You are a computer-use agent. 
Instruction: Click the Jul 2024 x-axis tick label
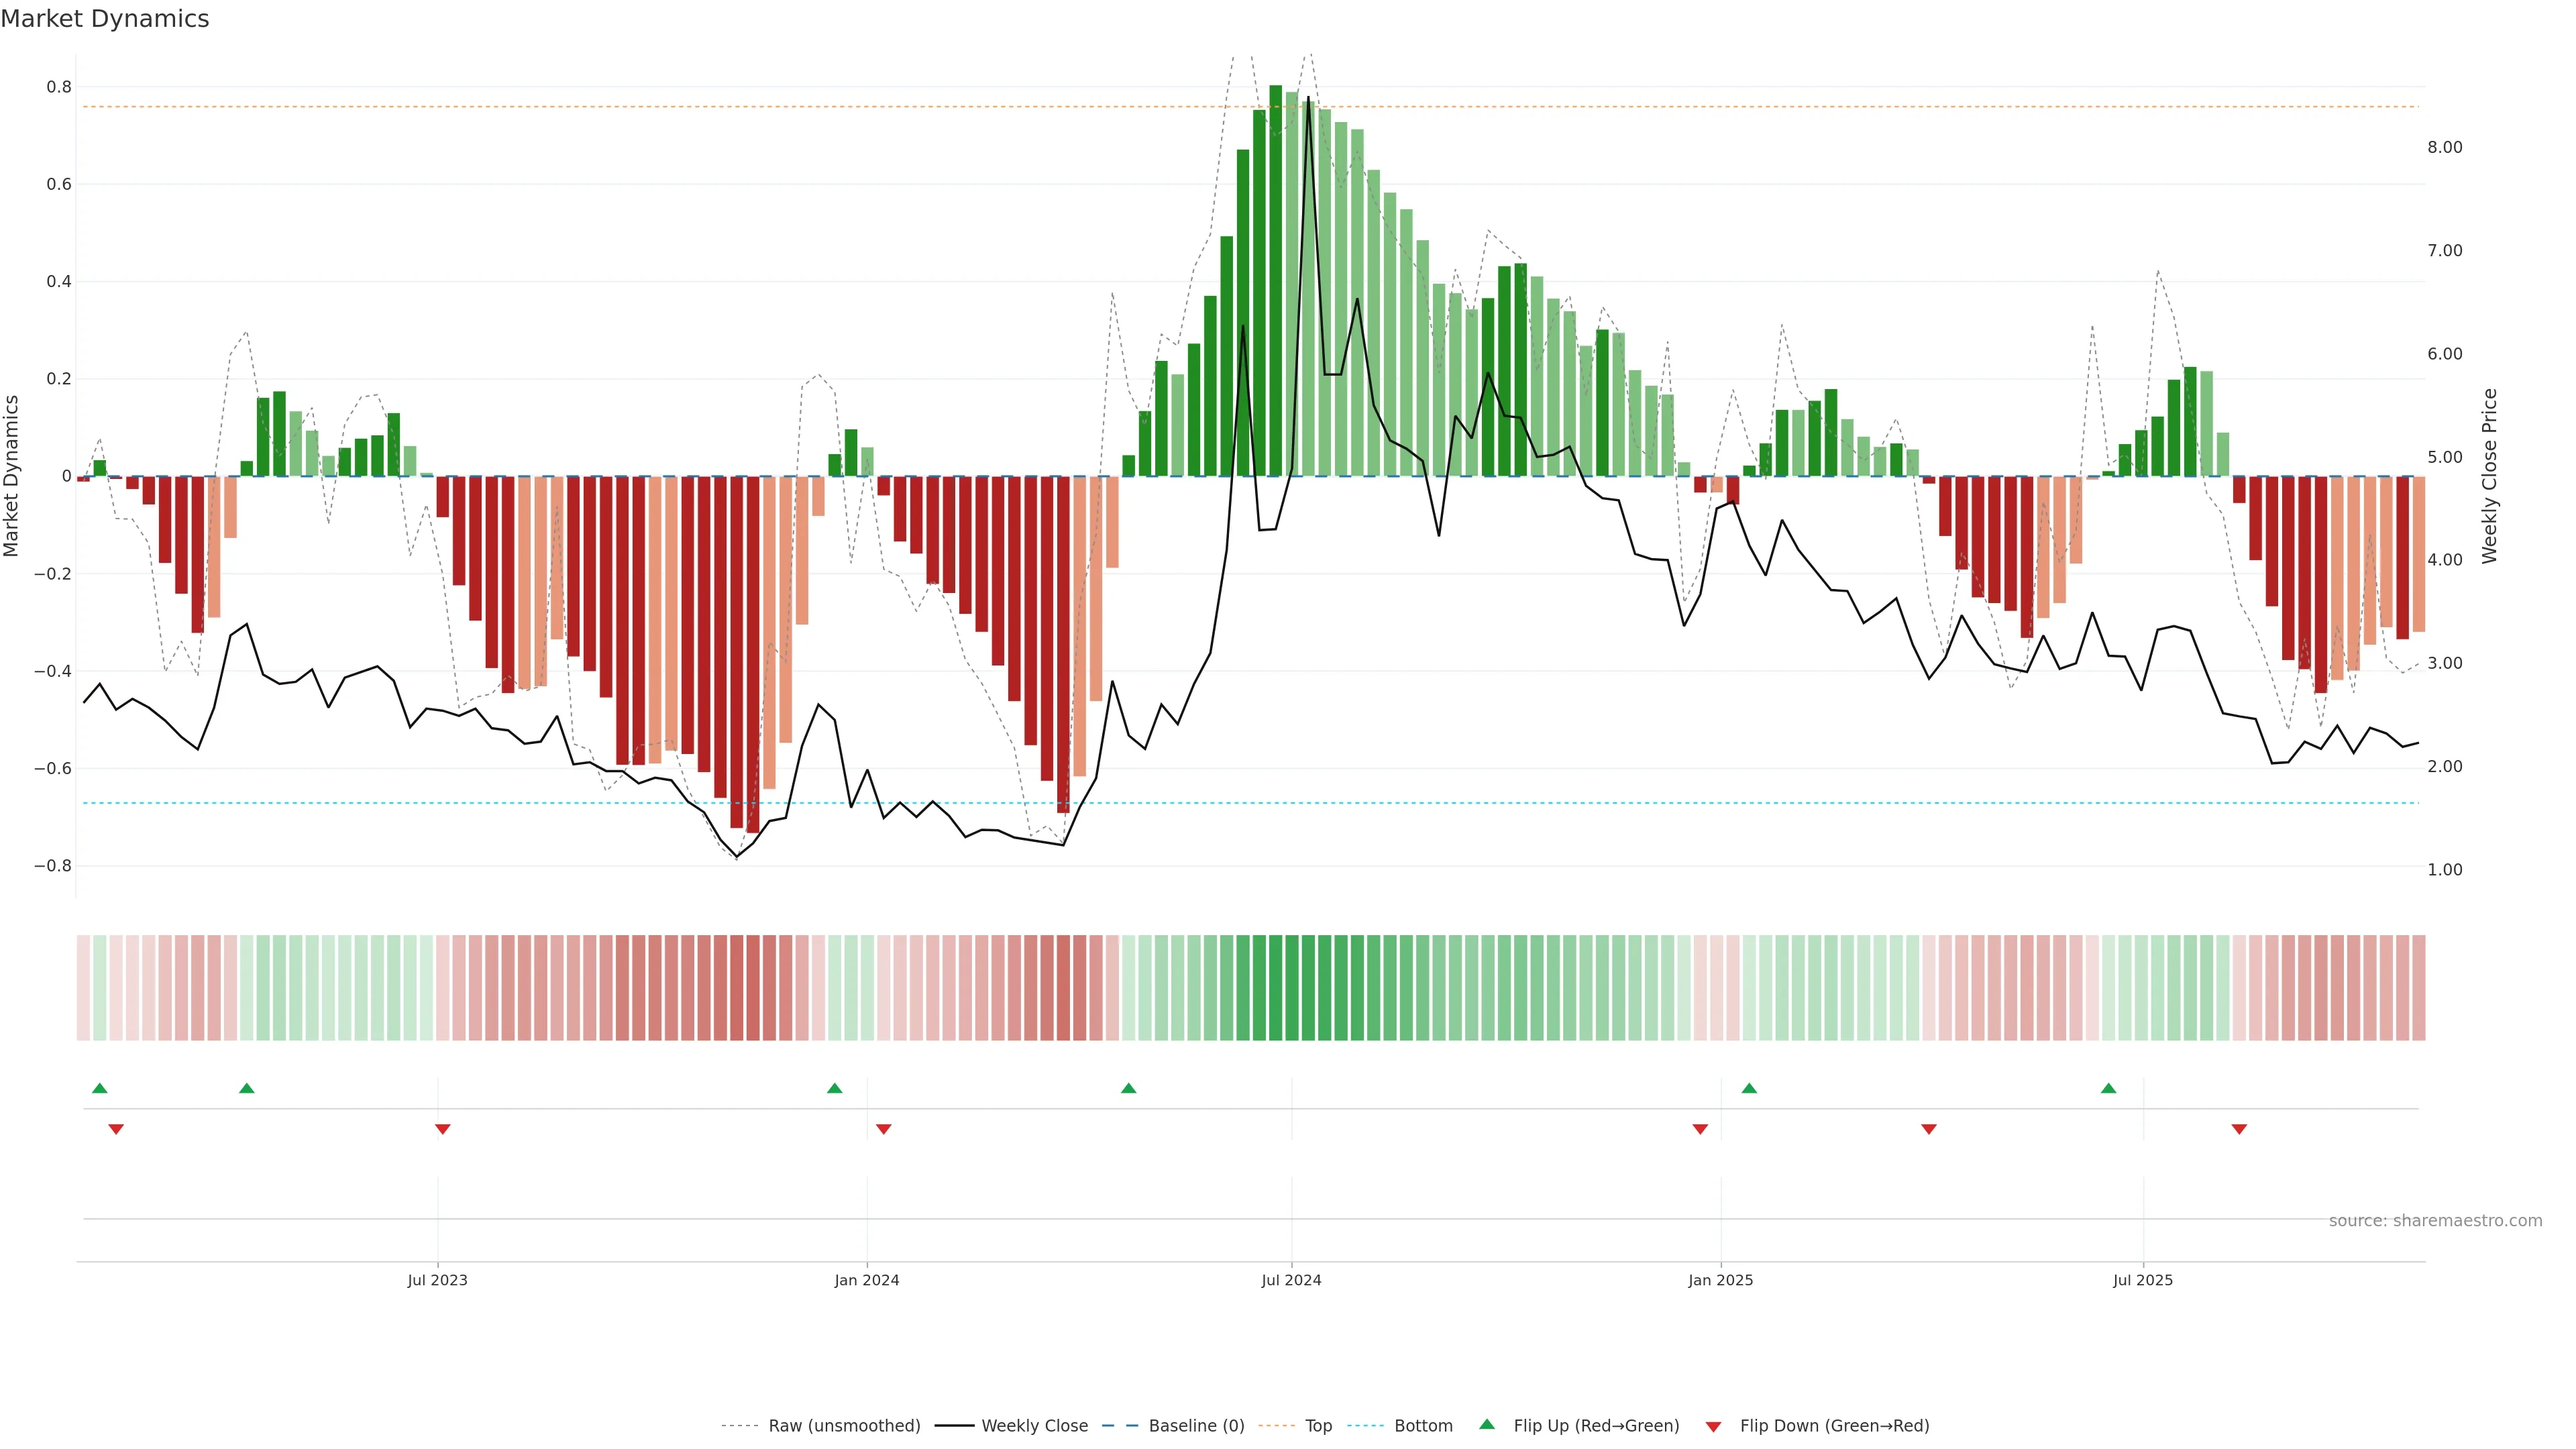tap(1291, 1280)
